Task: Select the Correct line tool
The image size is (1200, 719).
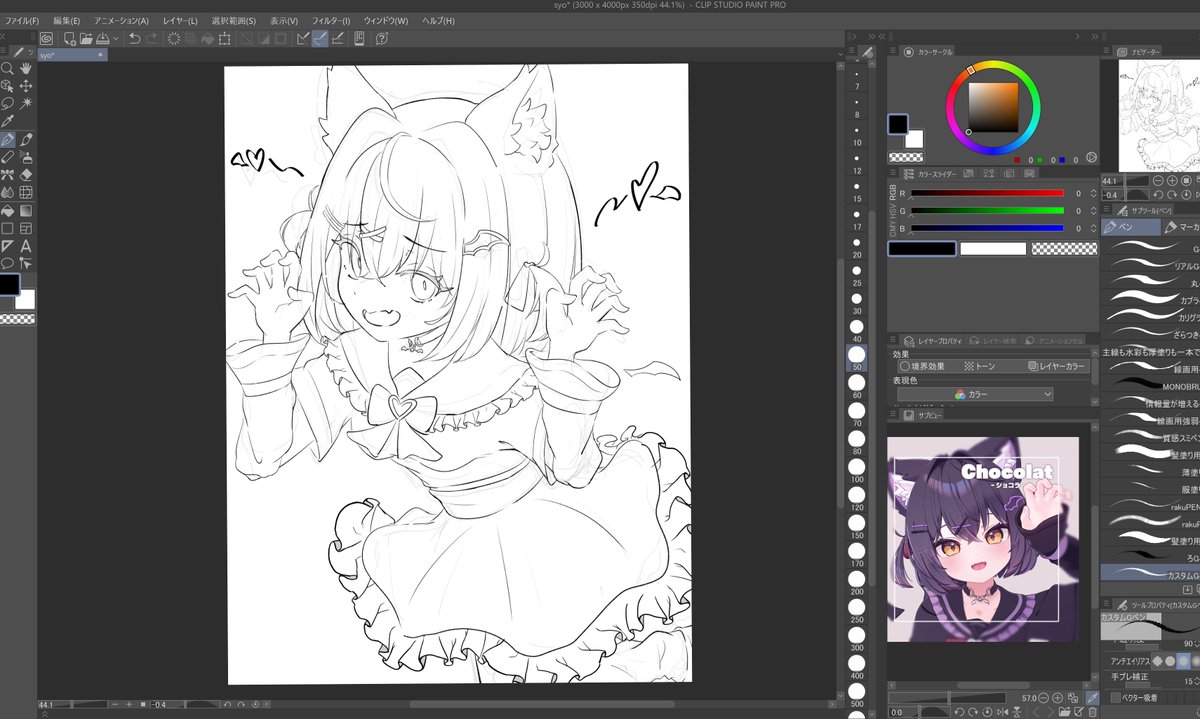Action: click(x=26, y=263)
